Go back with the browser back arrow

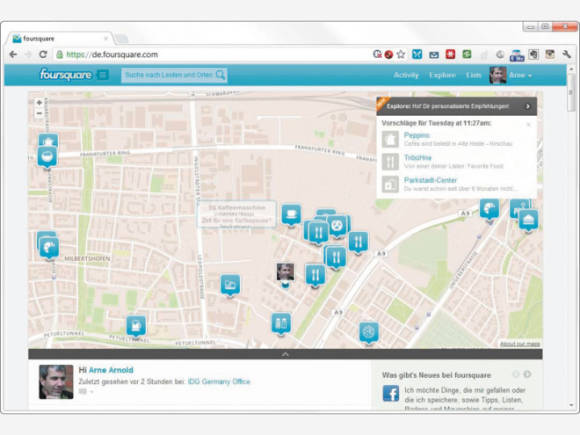13,55
